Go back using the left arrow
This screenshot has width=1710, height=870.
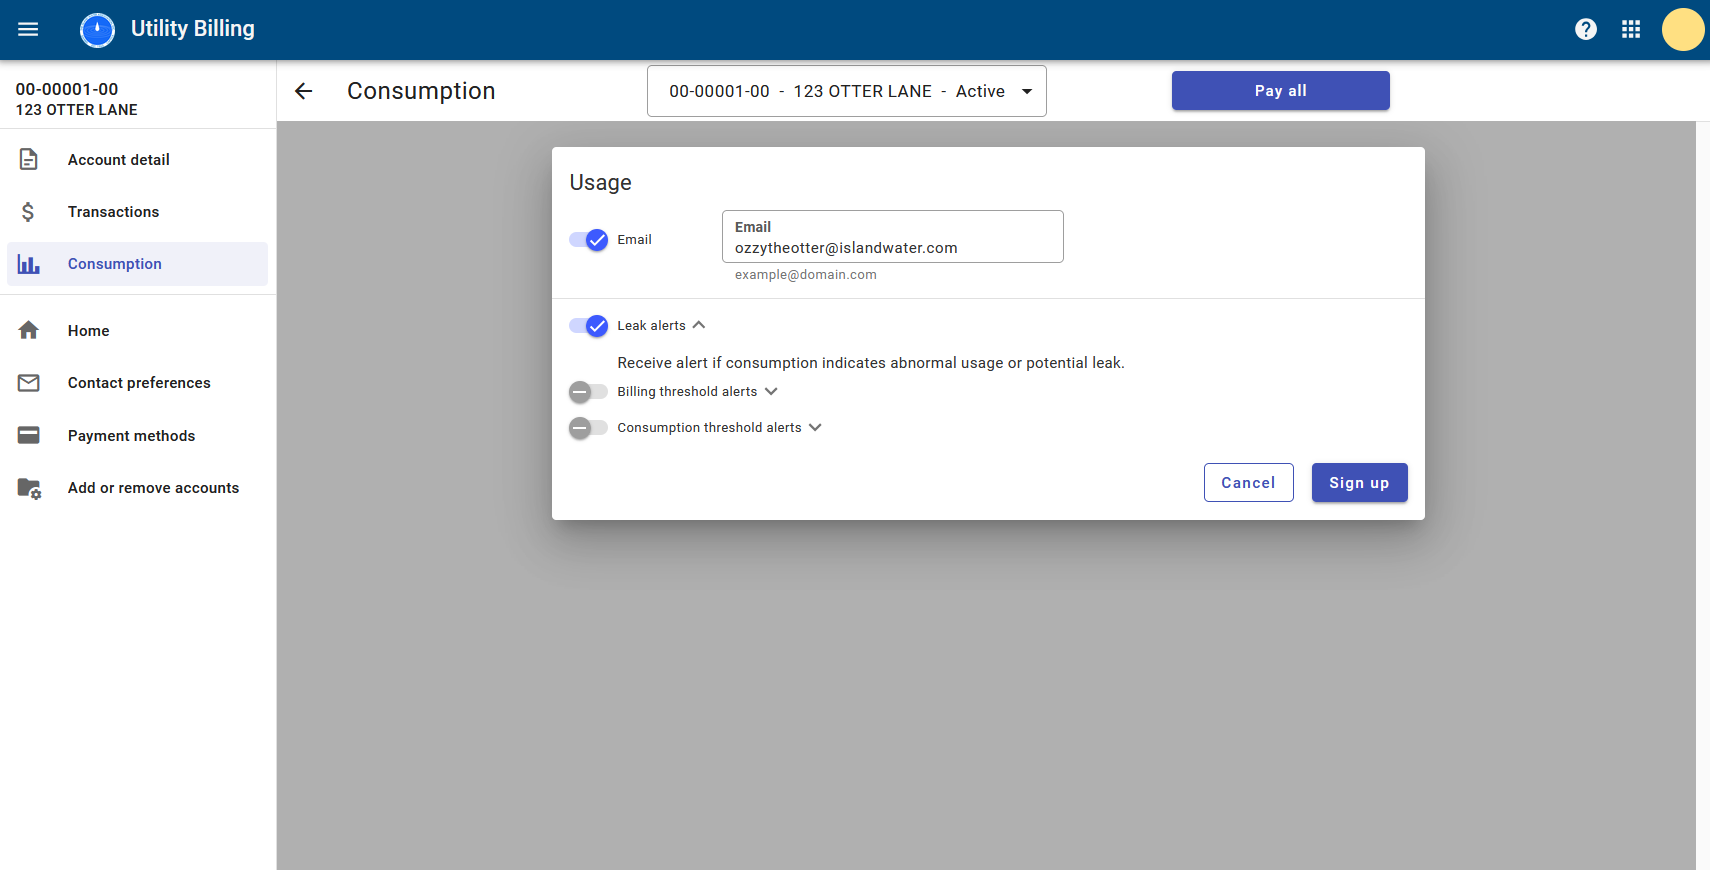pos(304,91)
